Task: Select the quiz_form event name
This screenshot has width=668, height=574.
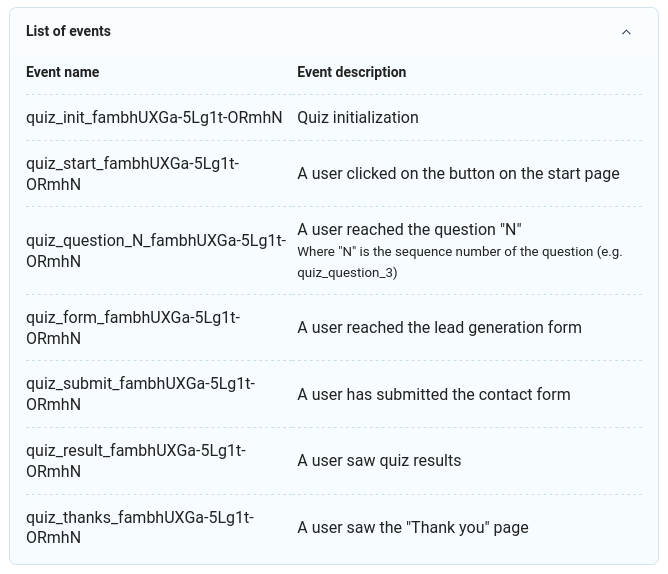Action: click(x=133, y=328)
